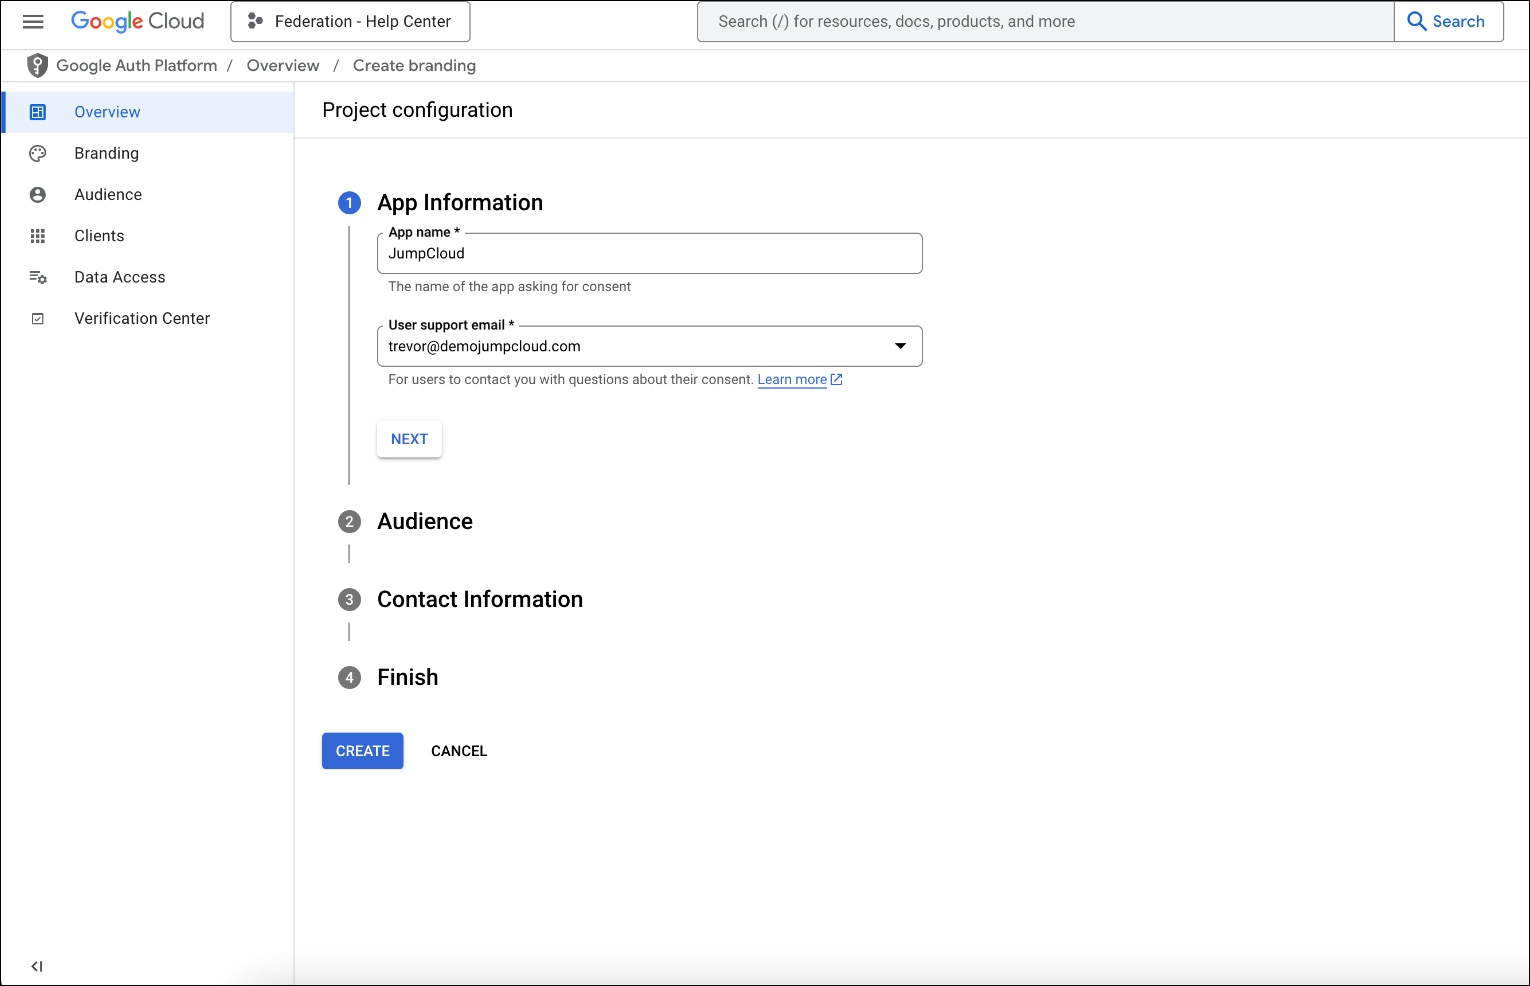Image resolution: width=1530 pixels, height=986 pixels.
Task: Open Verification Center via its checkmark icon
Action: pos(37,317)
